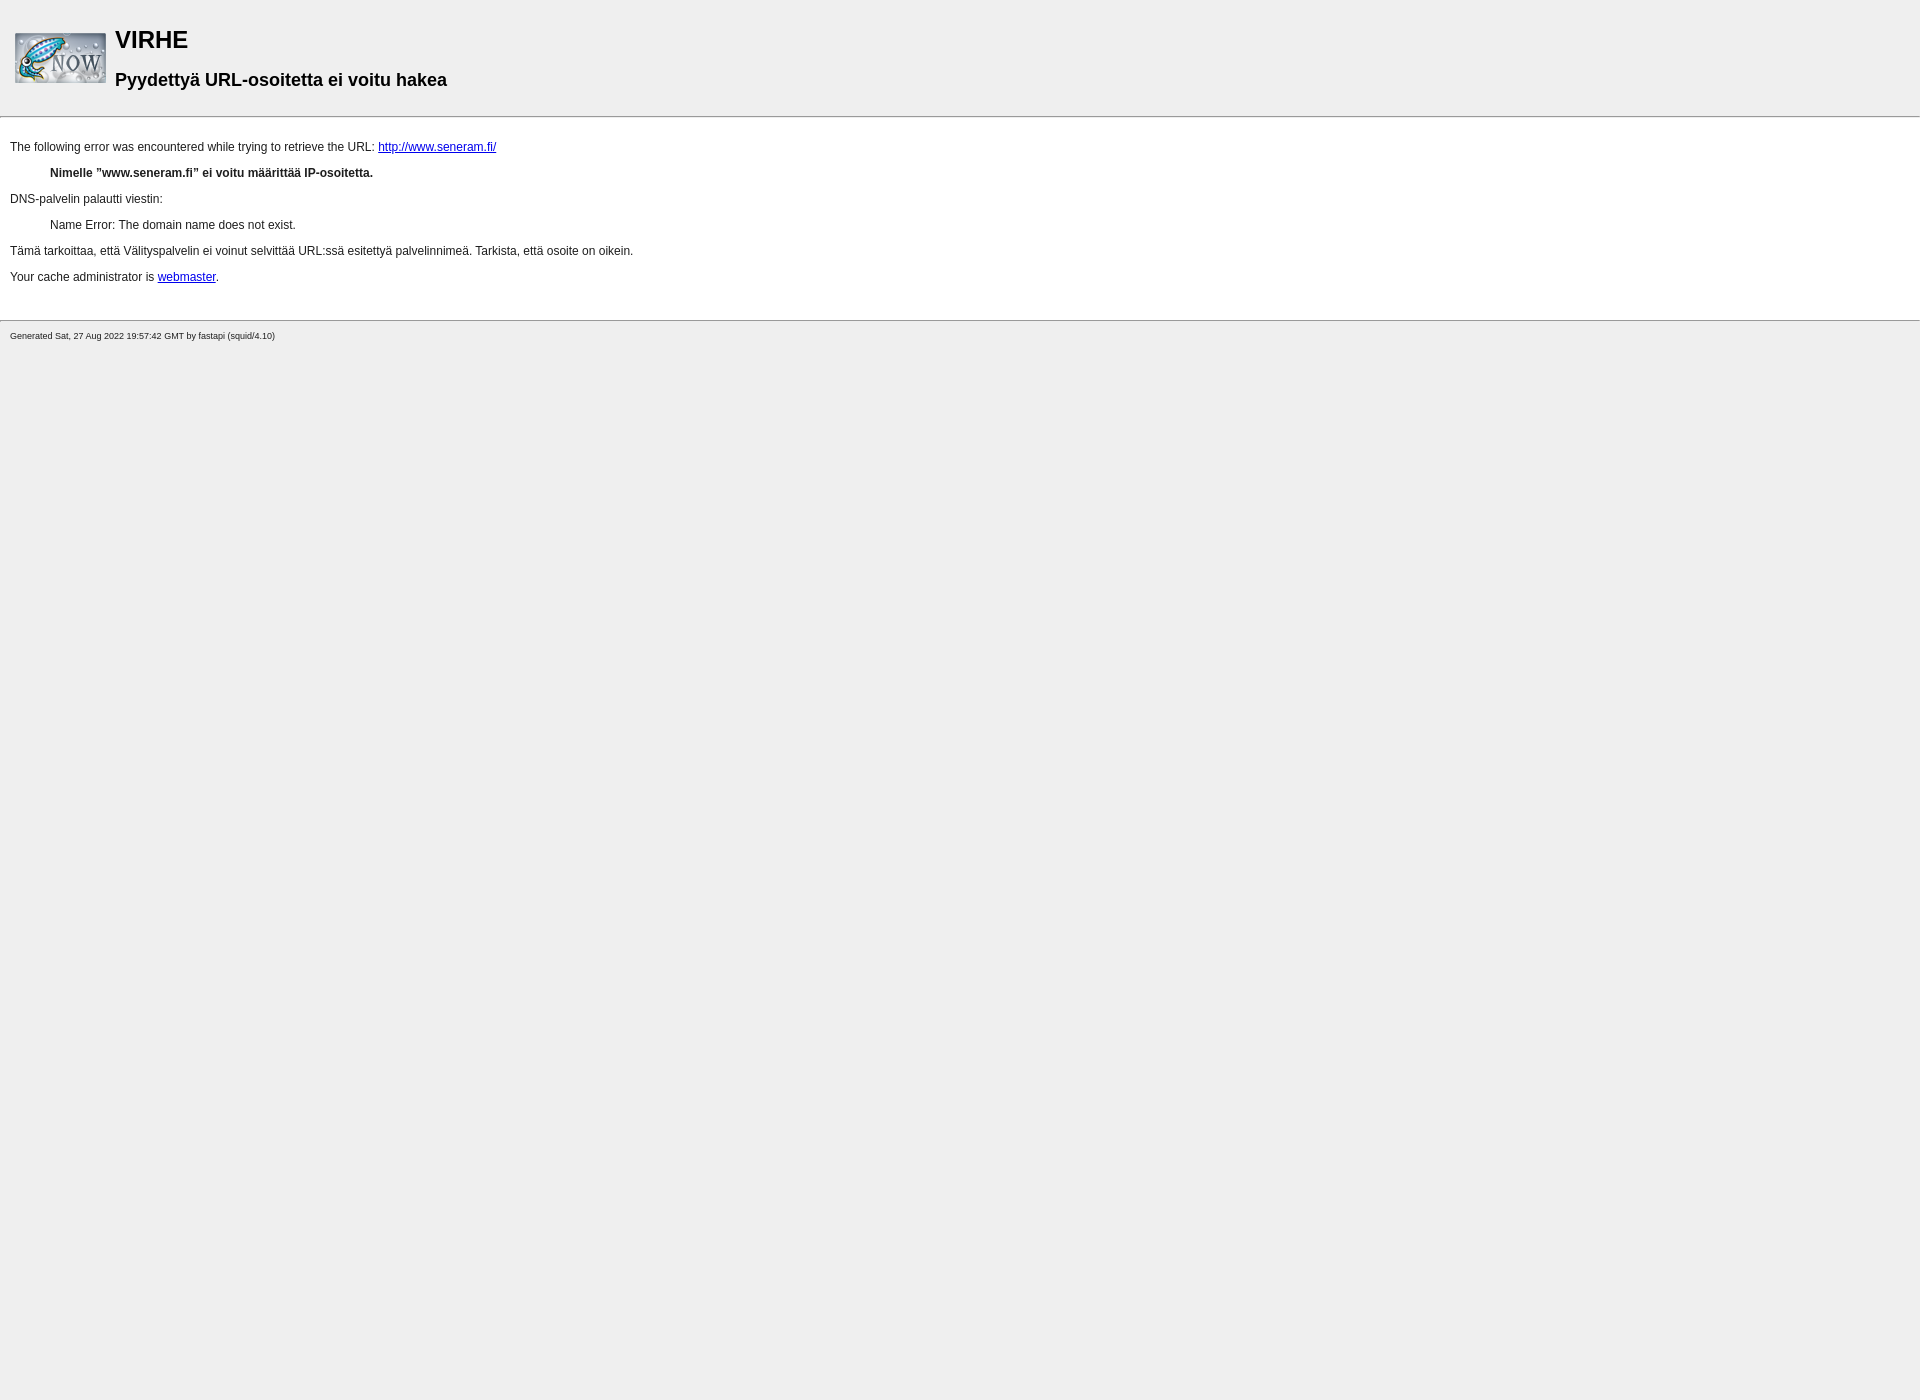This screenshot has height=1400, width=1920.
Task: Select the VIRHE error heading text
Action: (x=151, y=39)
